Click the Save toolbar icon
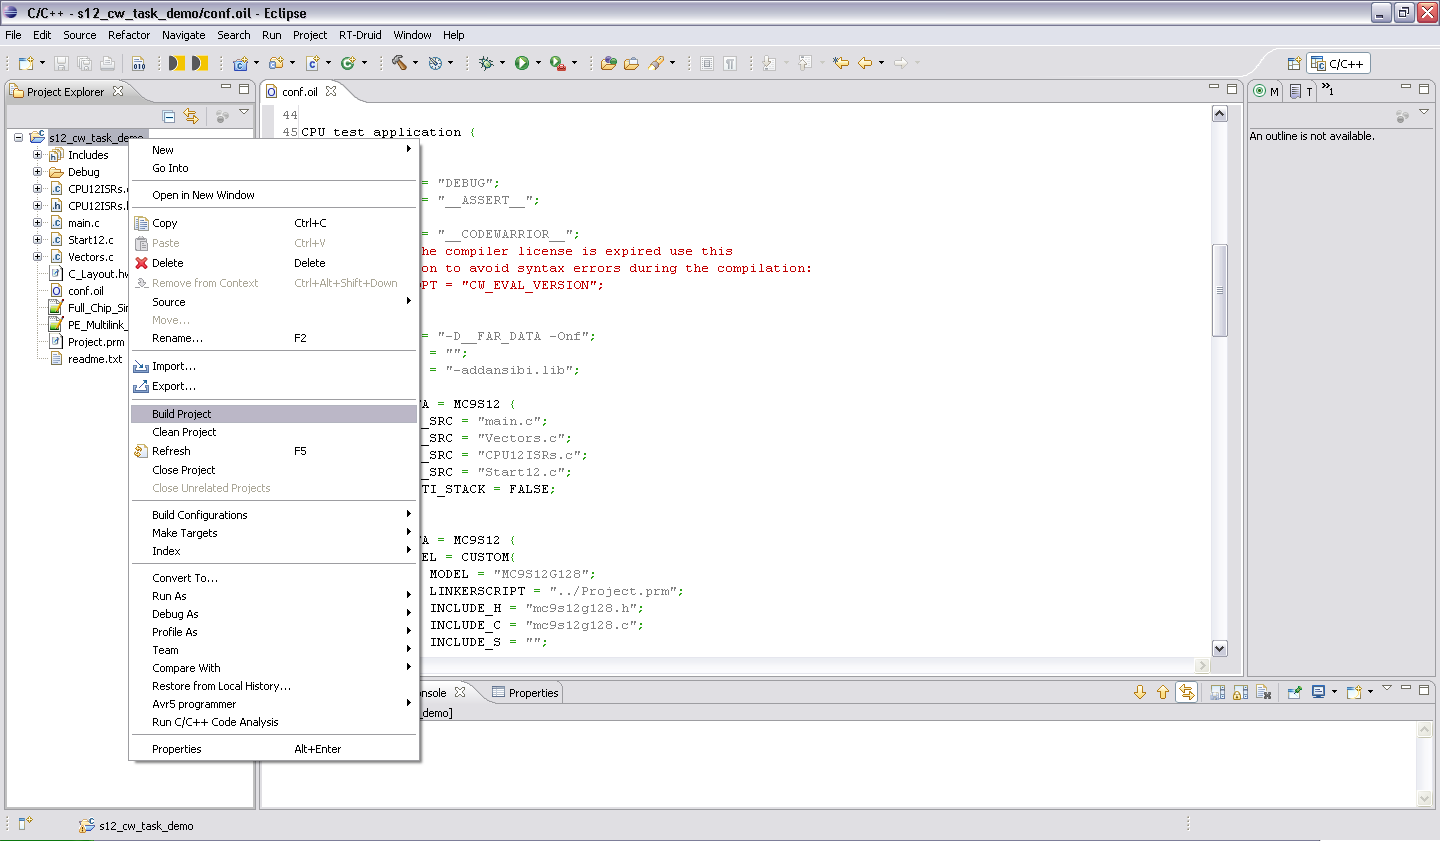This screenshot has width=1440, height=841. coord(61,63)
